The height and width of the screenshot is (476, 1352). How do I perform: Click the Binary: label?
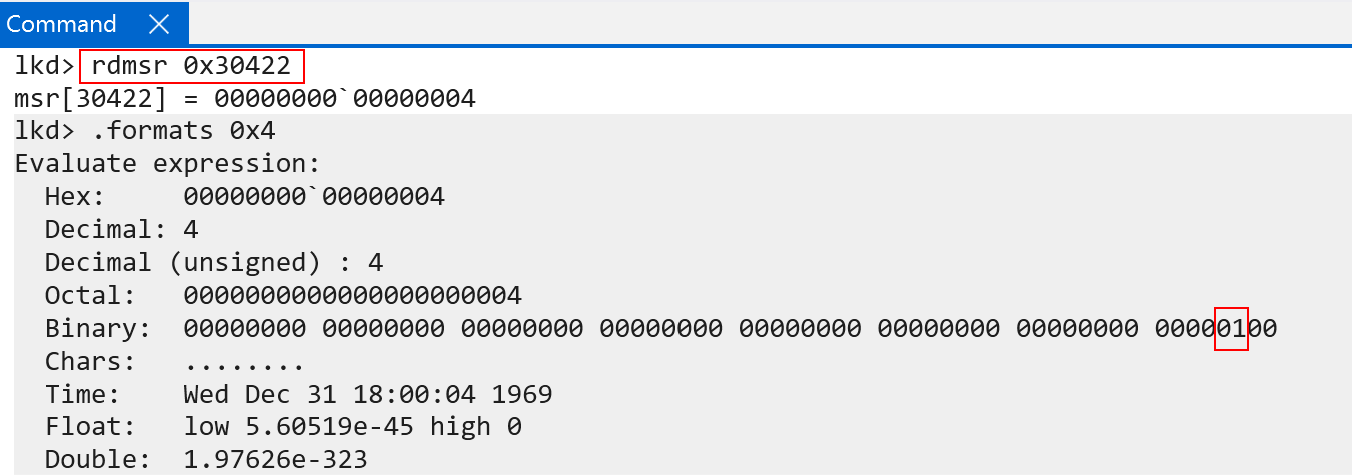[x=97, y=329]
